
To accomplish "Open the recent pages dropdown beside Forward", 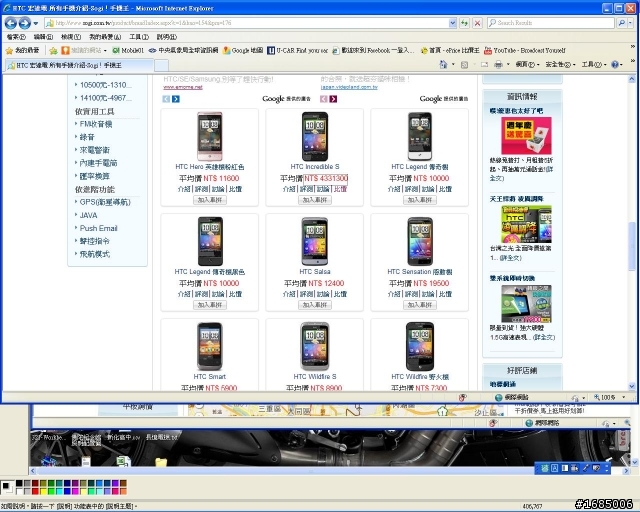I will tap(36, 23).
